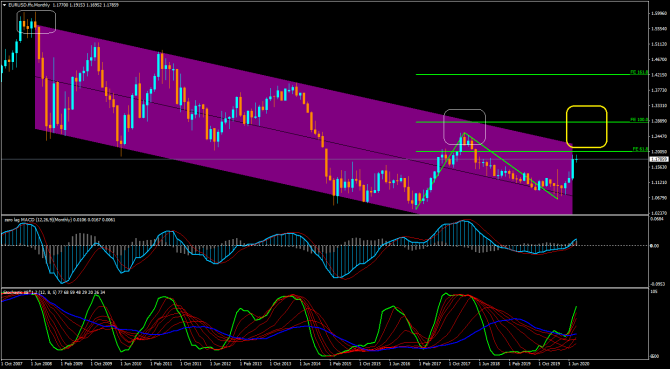The image size is (670, 369).
Task: Click the MACD zero level 0.00 label
Action: click(654, 246)
